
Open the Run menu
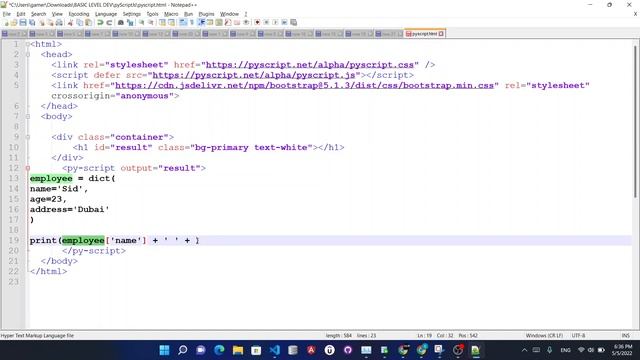coord(188,14)
